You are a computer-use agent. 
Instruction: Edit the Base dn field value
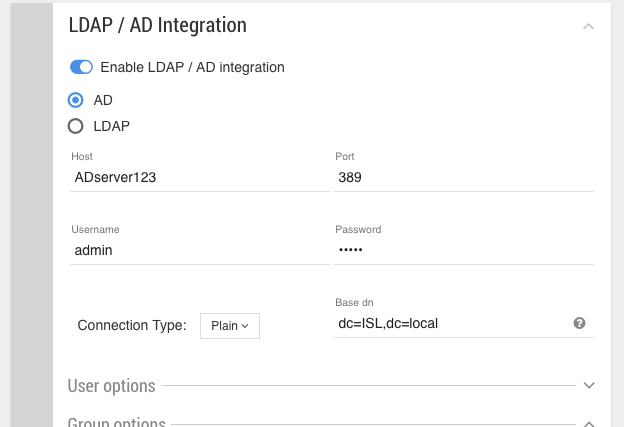(x=450, y=323)
